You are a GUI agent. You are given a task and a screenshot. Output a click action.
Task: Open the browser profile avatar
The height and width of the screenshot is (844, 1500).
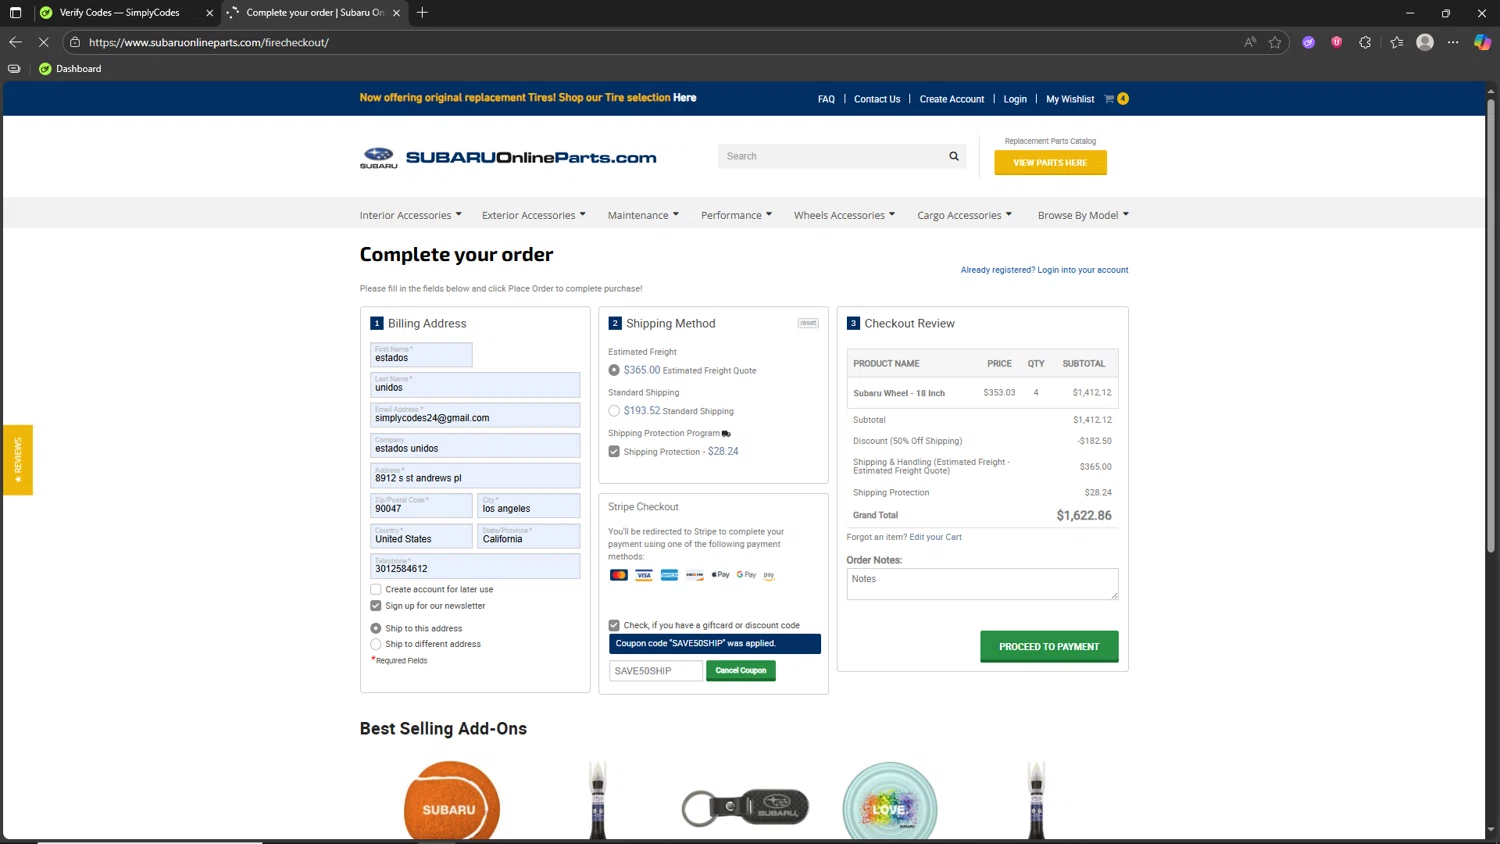[x=1425, y=42]
